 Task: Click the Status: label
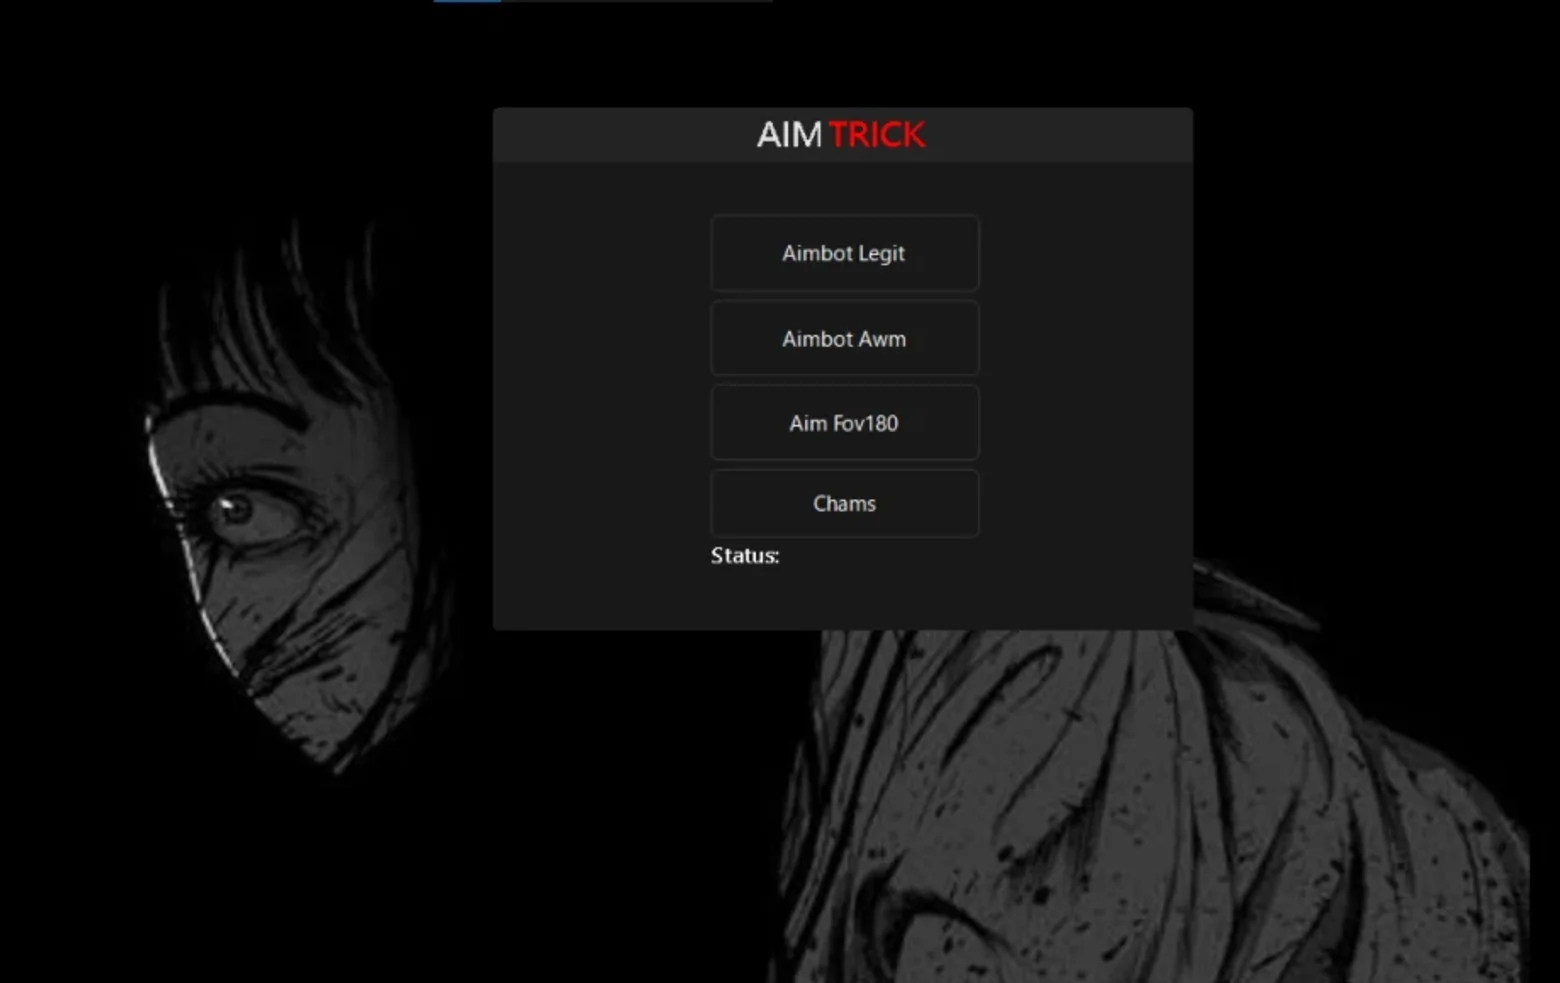point(745,556)
